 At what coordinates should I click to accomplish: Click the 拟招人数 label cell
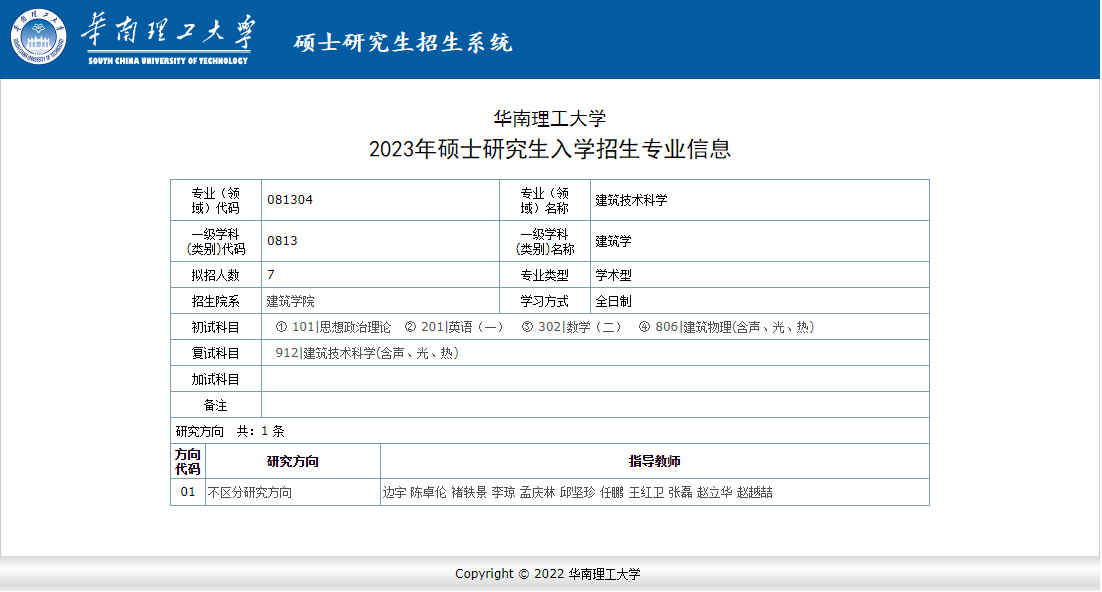pos(216,275)
